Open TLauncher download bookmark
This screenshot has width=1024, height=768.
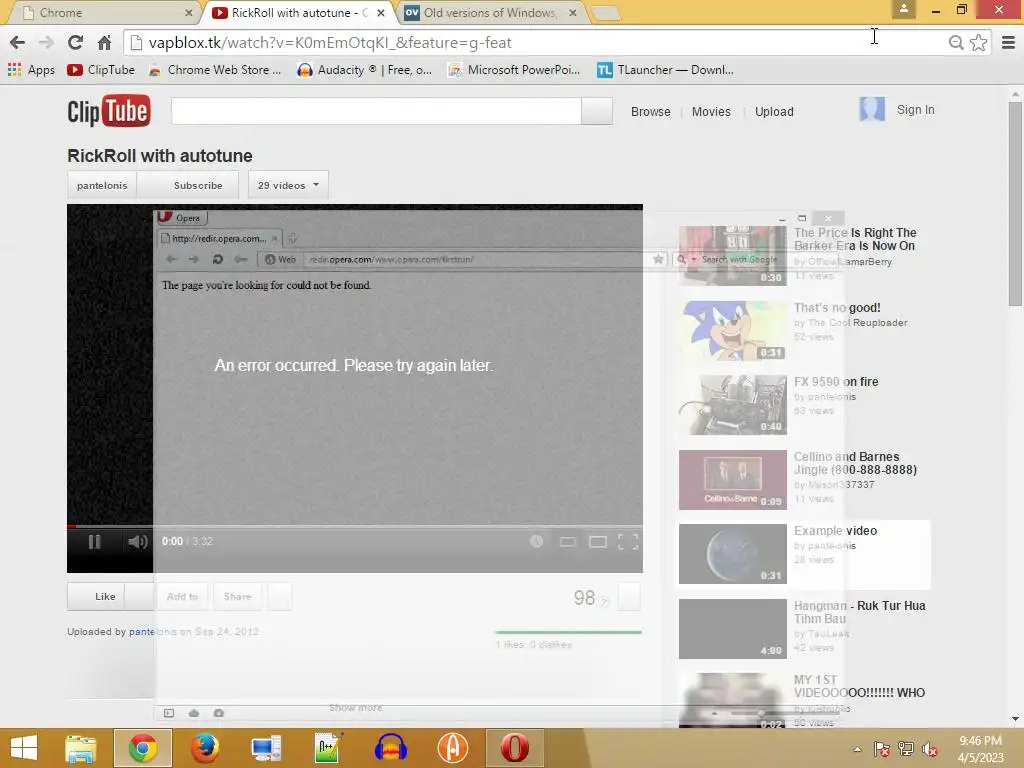tap(665, 70)
